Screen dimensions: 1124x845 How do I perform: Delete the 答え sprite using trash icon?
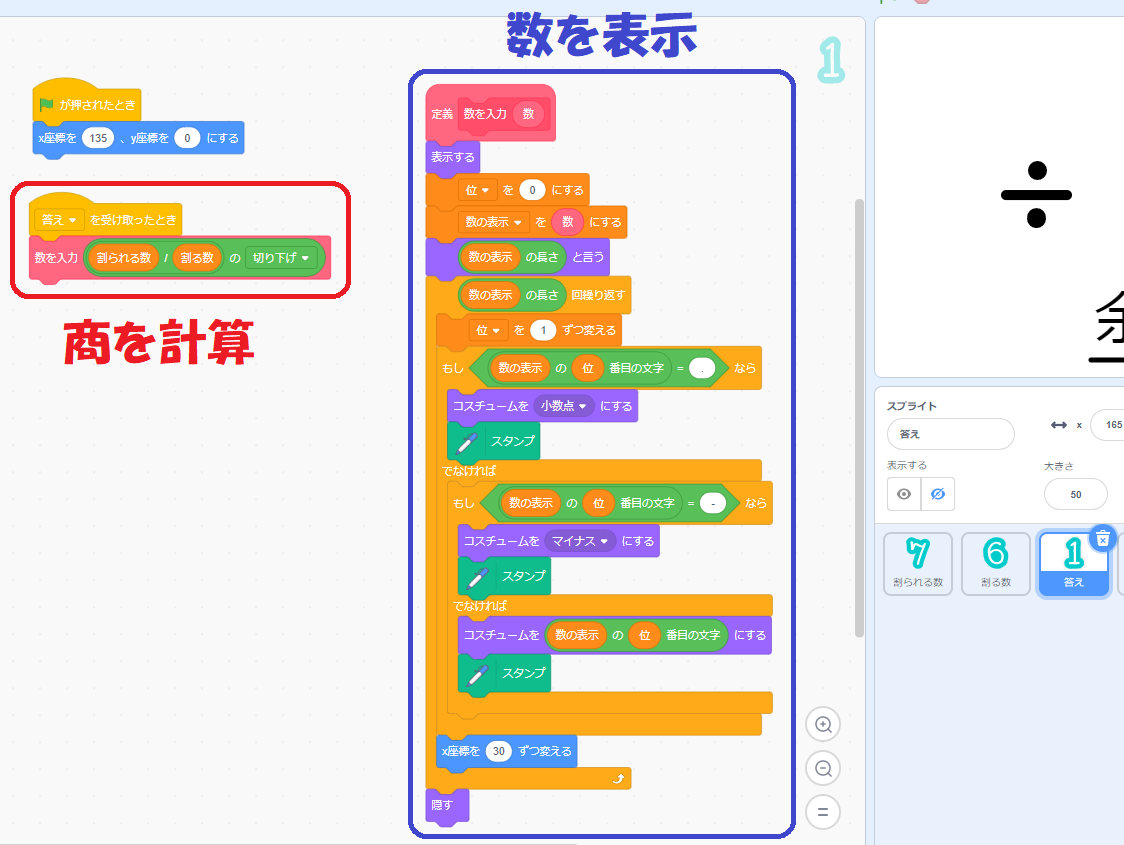1102,538
